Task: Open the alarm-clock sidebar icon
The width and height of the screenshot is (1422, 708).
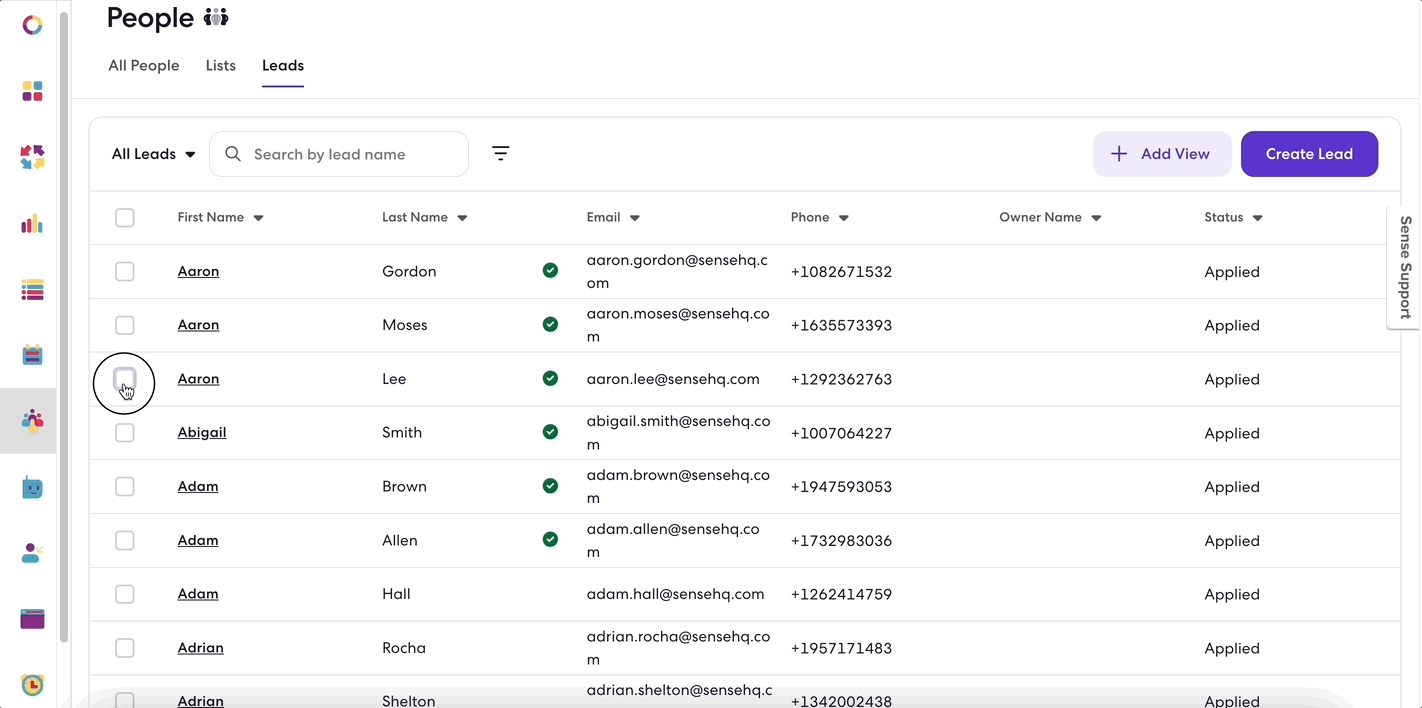Action: [x=32, y=685]
